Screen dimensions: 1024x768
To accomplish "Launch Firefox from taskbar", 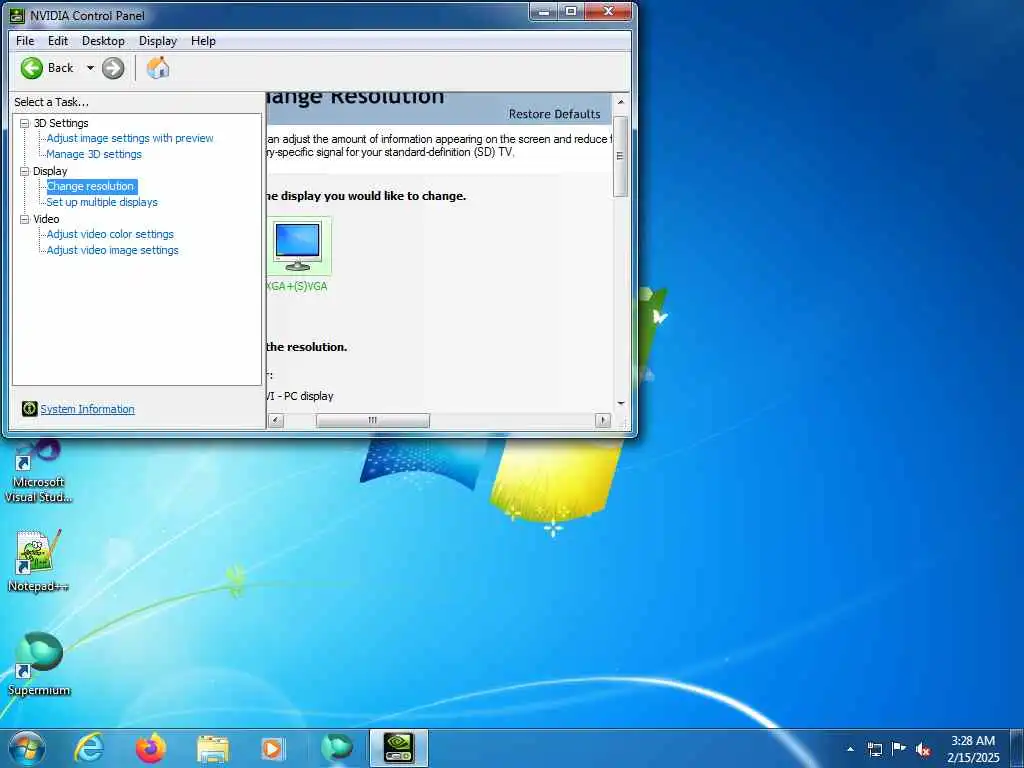I will (150, 748).
